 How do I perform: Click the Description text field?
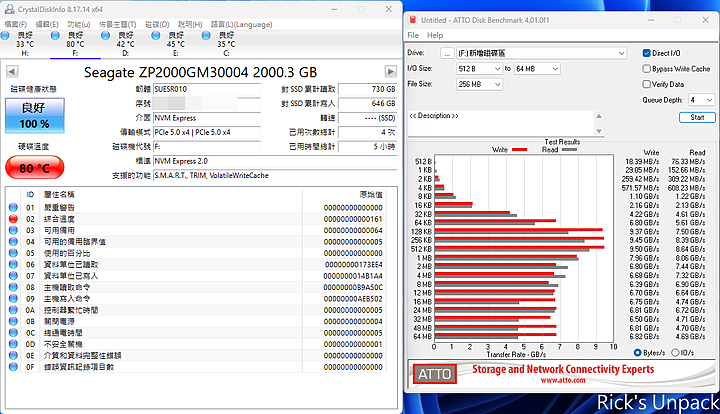click(x=501, y=123)
